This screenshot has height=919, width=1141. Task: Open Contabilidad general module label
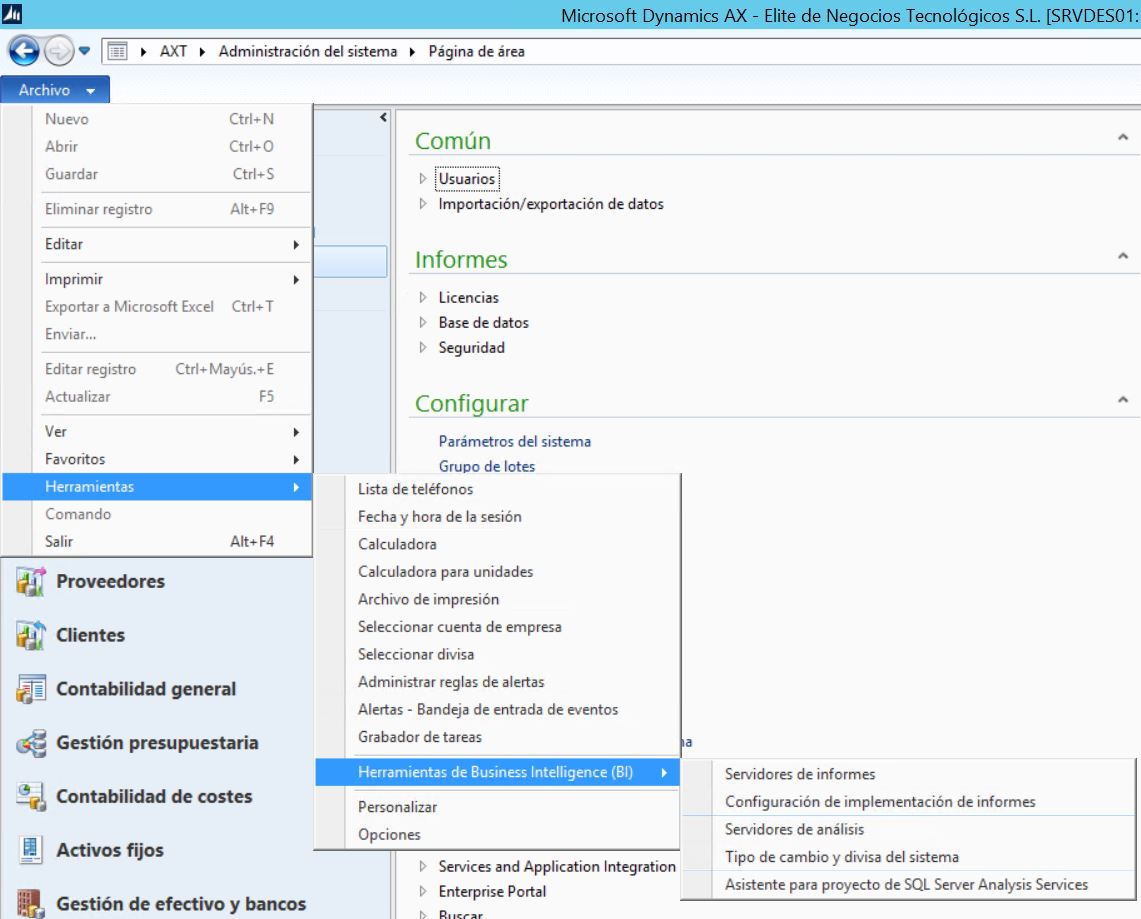146,689
